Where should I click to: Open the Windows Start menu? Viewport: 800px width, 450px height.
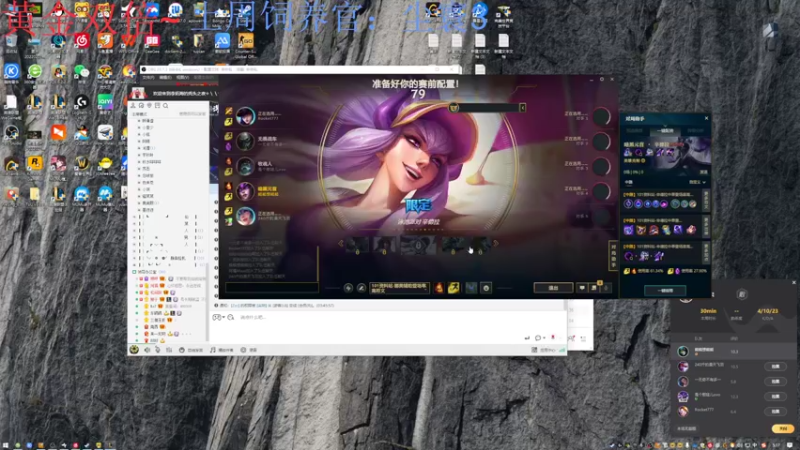tap(6, 445)
